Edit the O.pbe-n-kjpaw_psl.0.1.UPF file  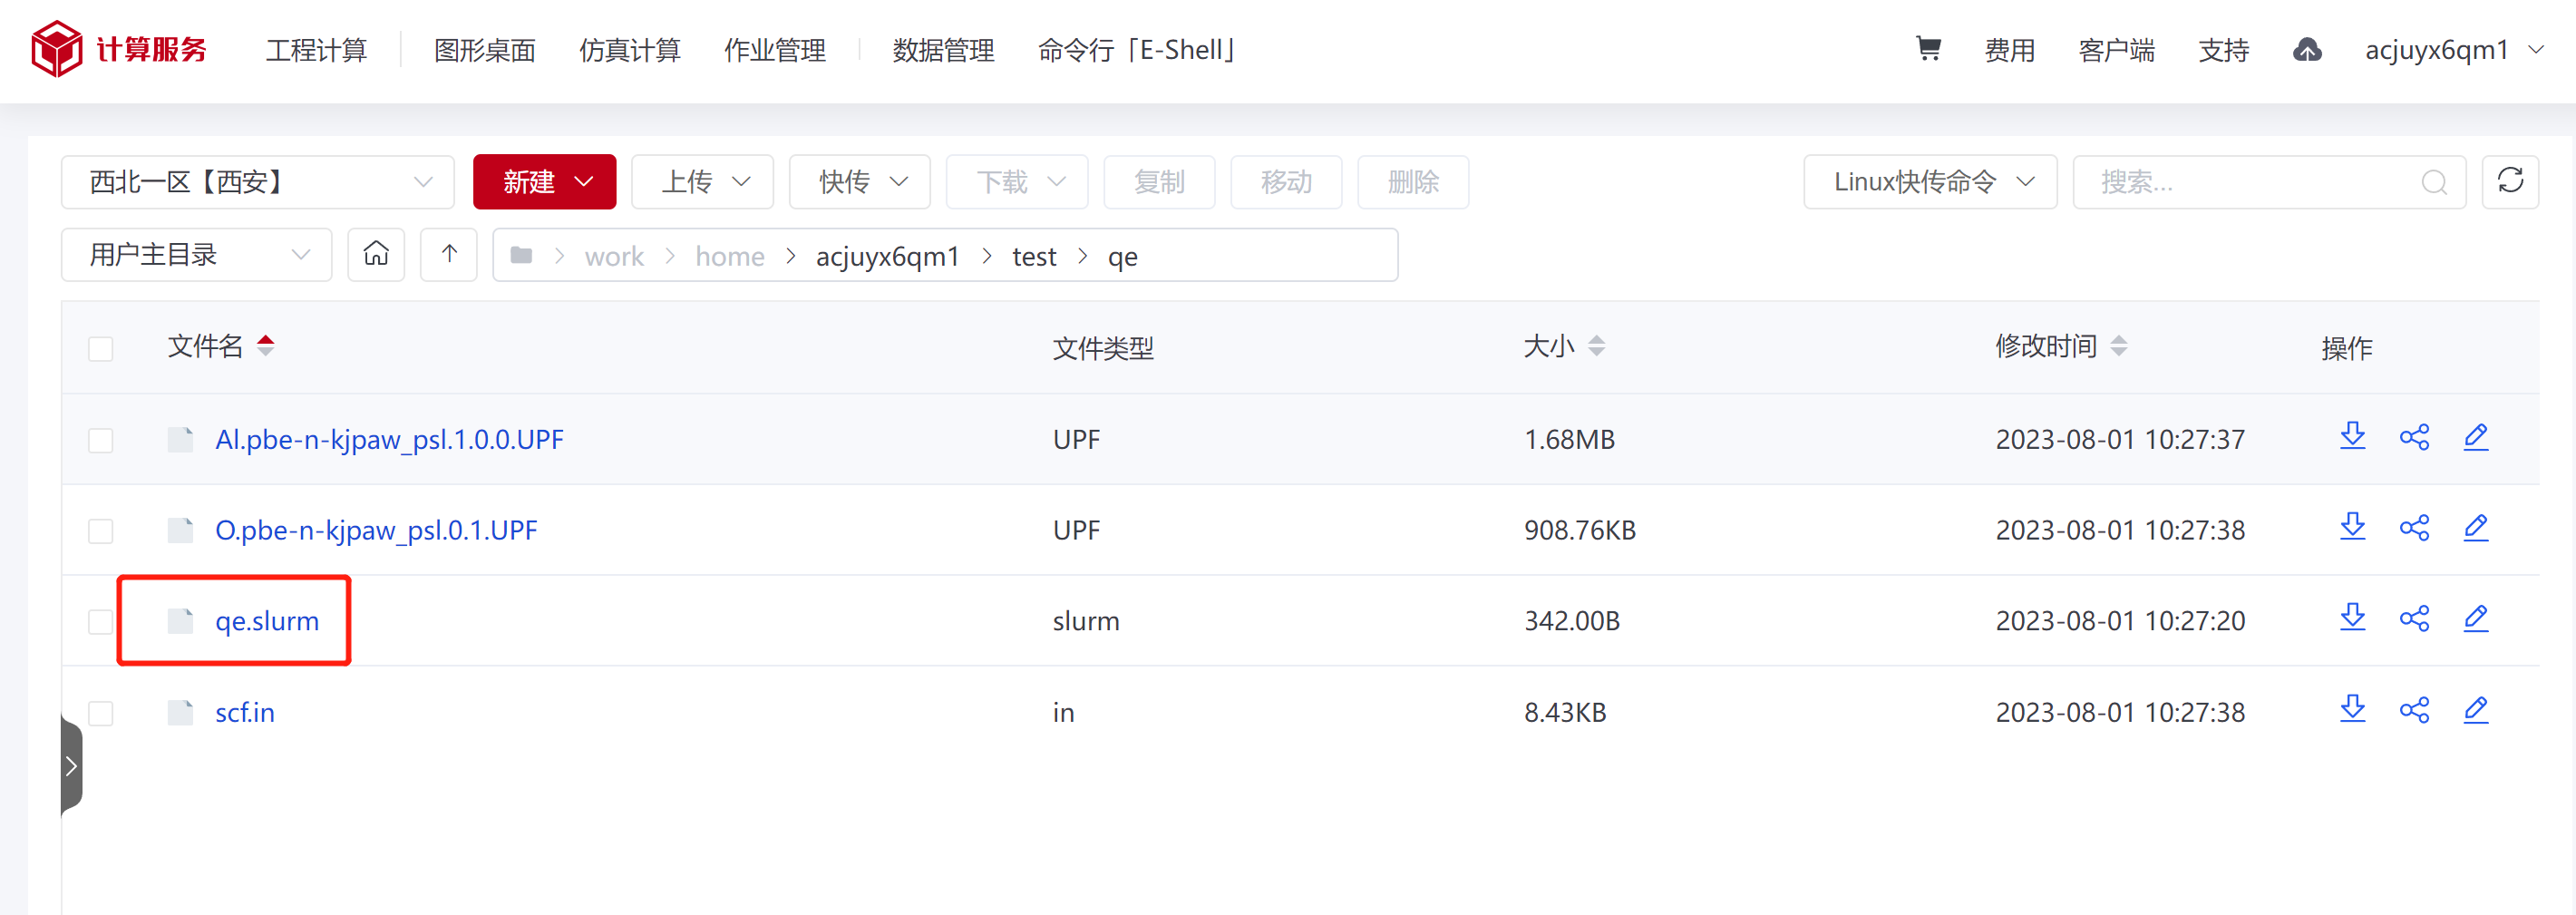pos(2475,528)
